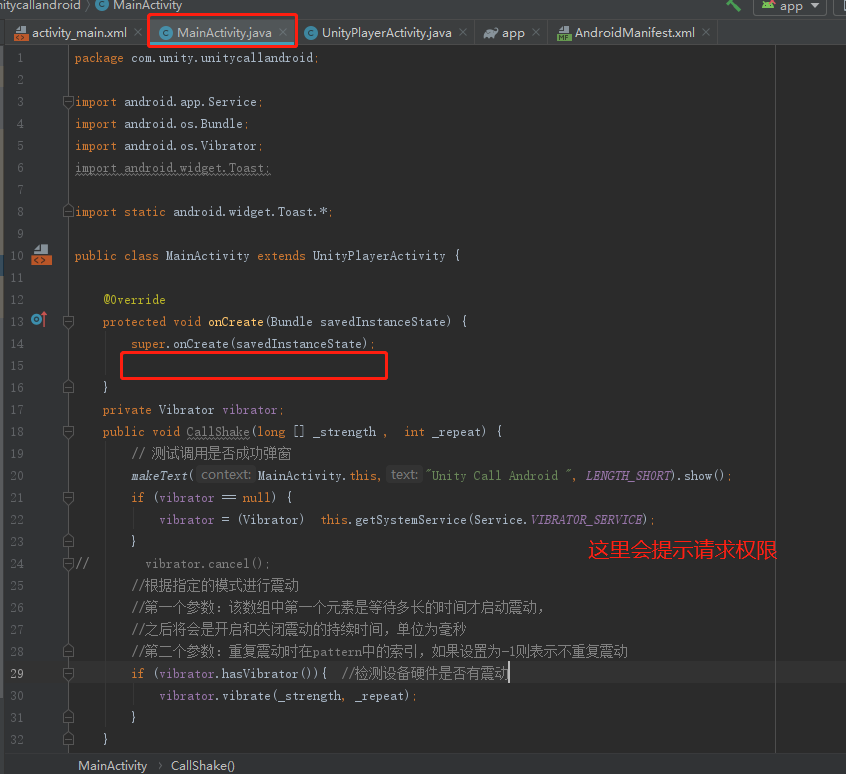Close the app tab
The image size is (846, 774).
[x=536, y=32]
